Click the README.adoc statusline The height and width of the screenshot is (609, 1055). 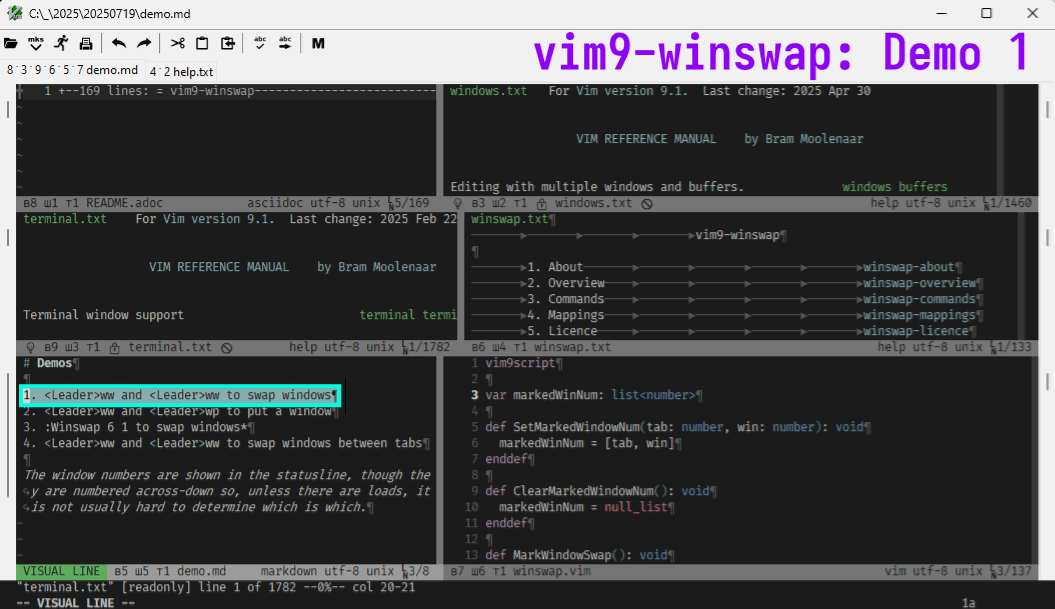tap(226, 203)
